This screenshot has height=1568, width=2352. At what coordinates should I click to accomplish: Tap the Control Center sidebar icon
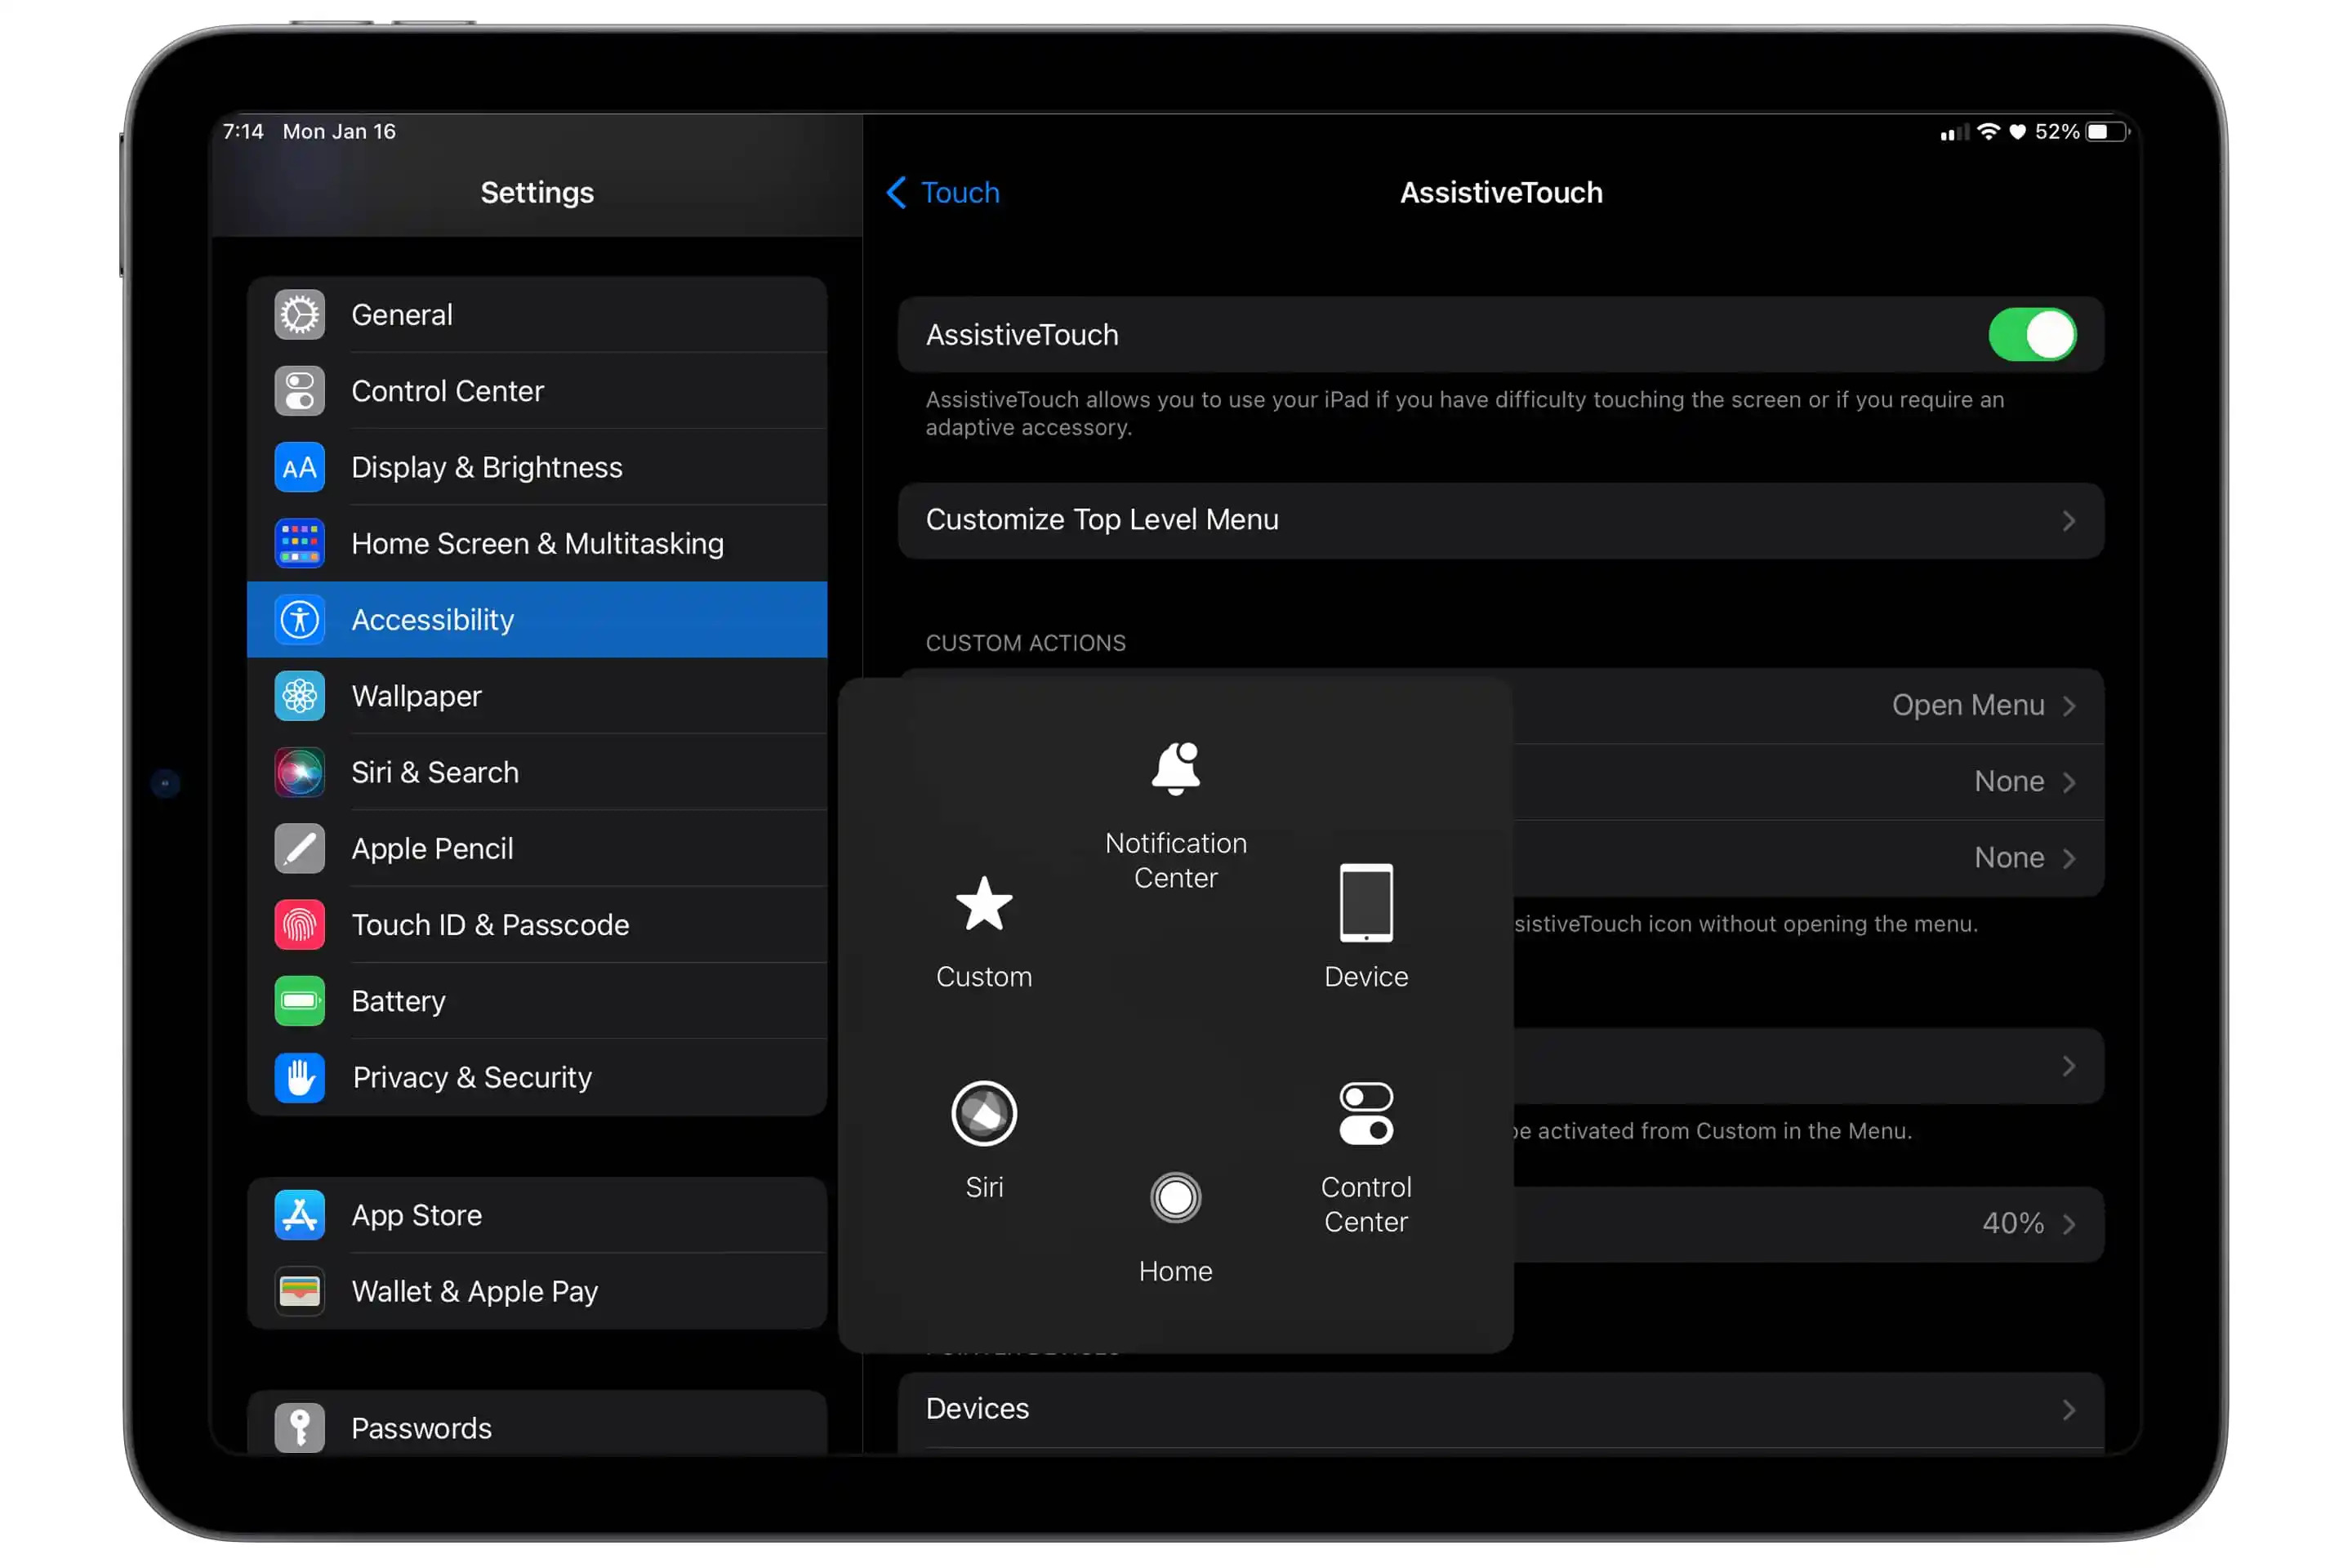pyautogui.click(x=299, y=391)
